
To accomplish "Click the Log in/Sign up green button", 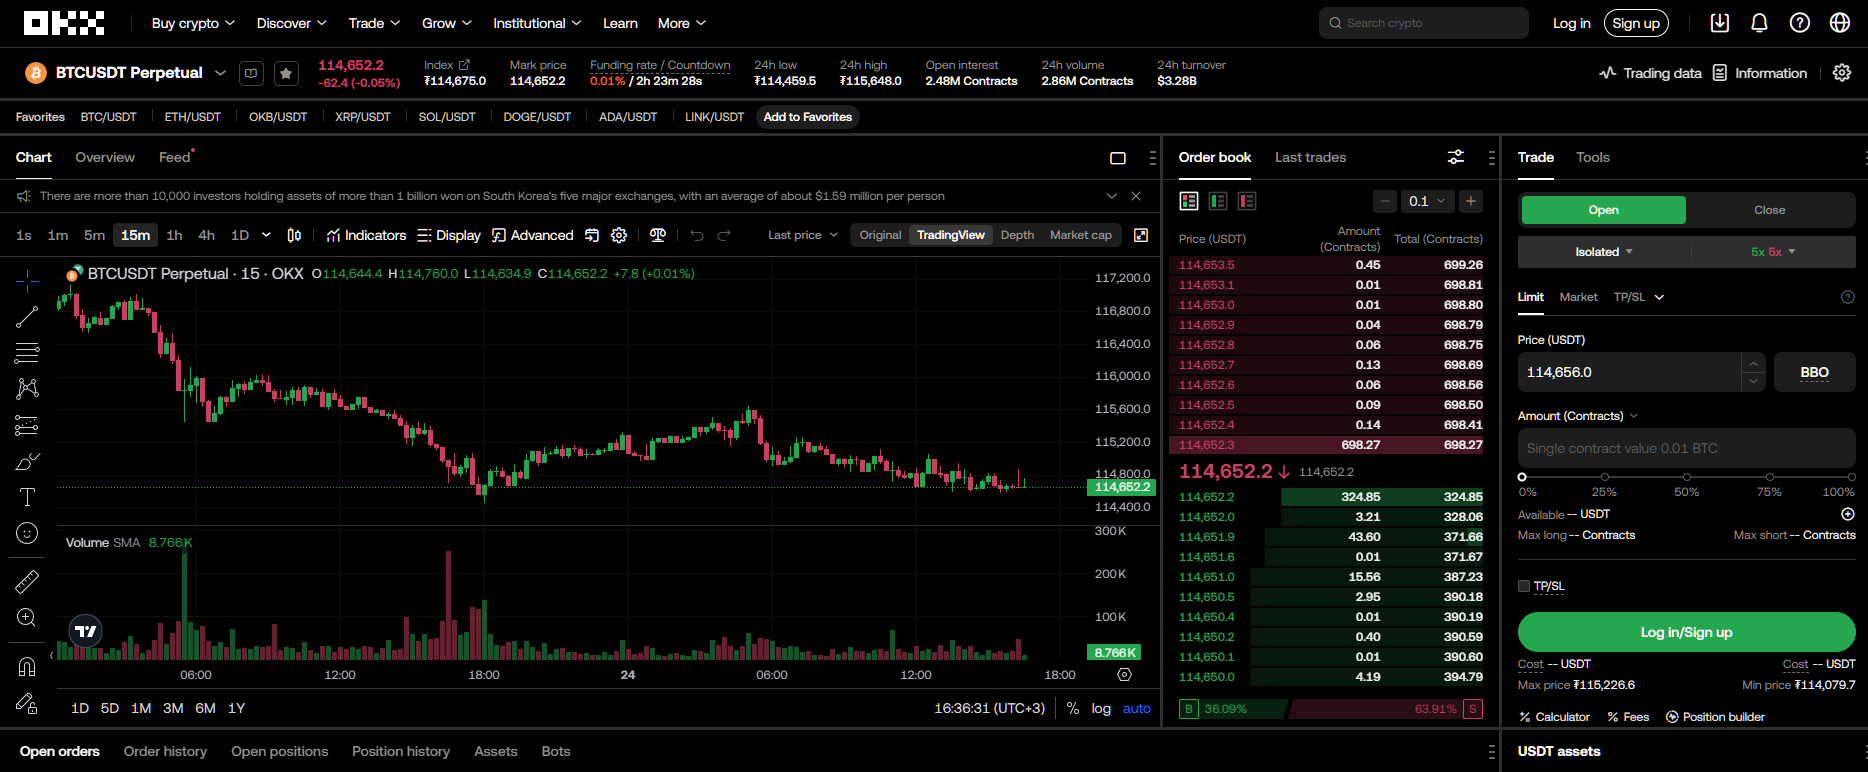I will [x=1686, y=632].
